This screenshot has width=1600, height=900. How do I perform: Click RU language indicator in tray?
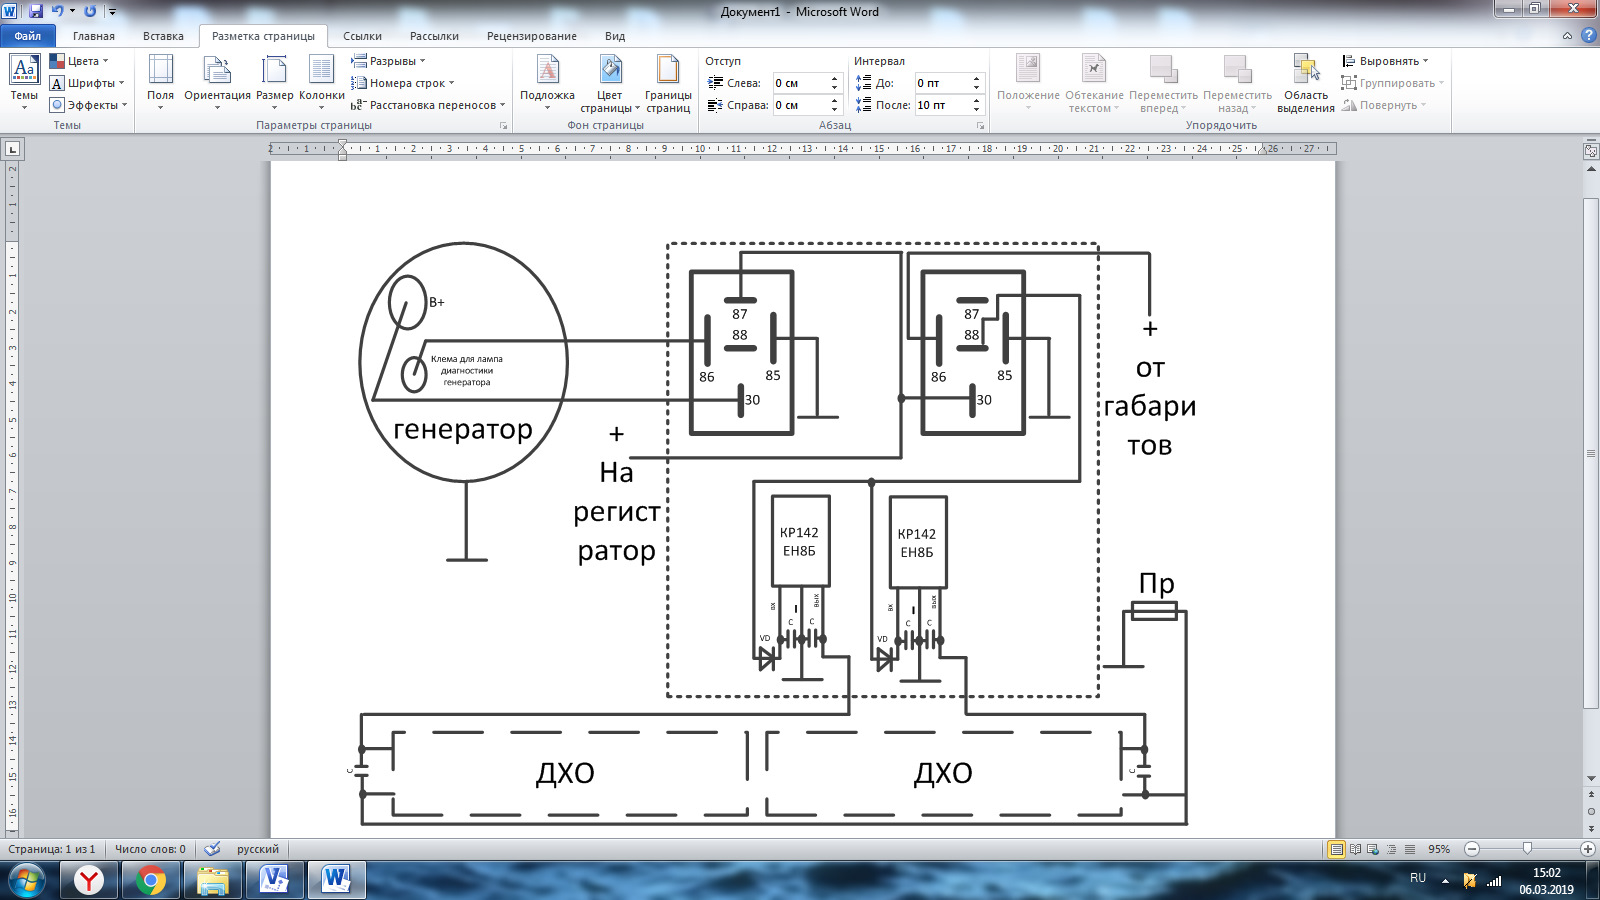(1418, 878)
